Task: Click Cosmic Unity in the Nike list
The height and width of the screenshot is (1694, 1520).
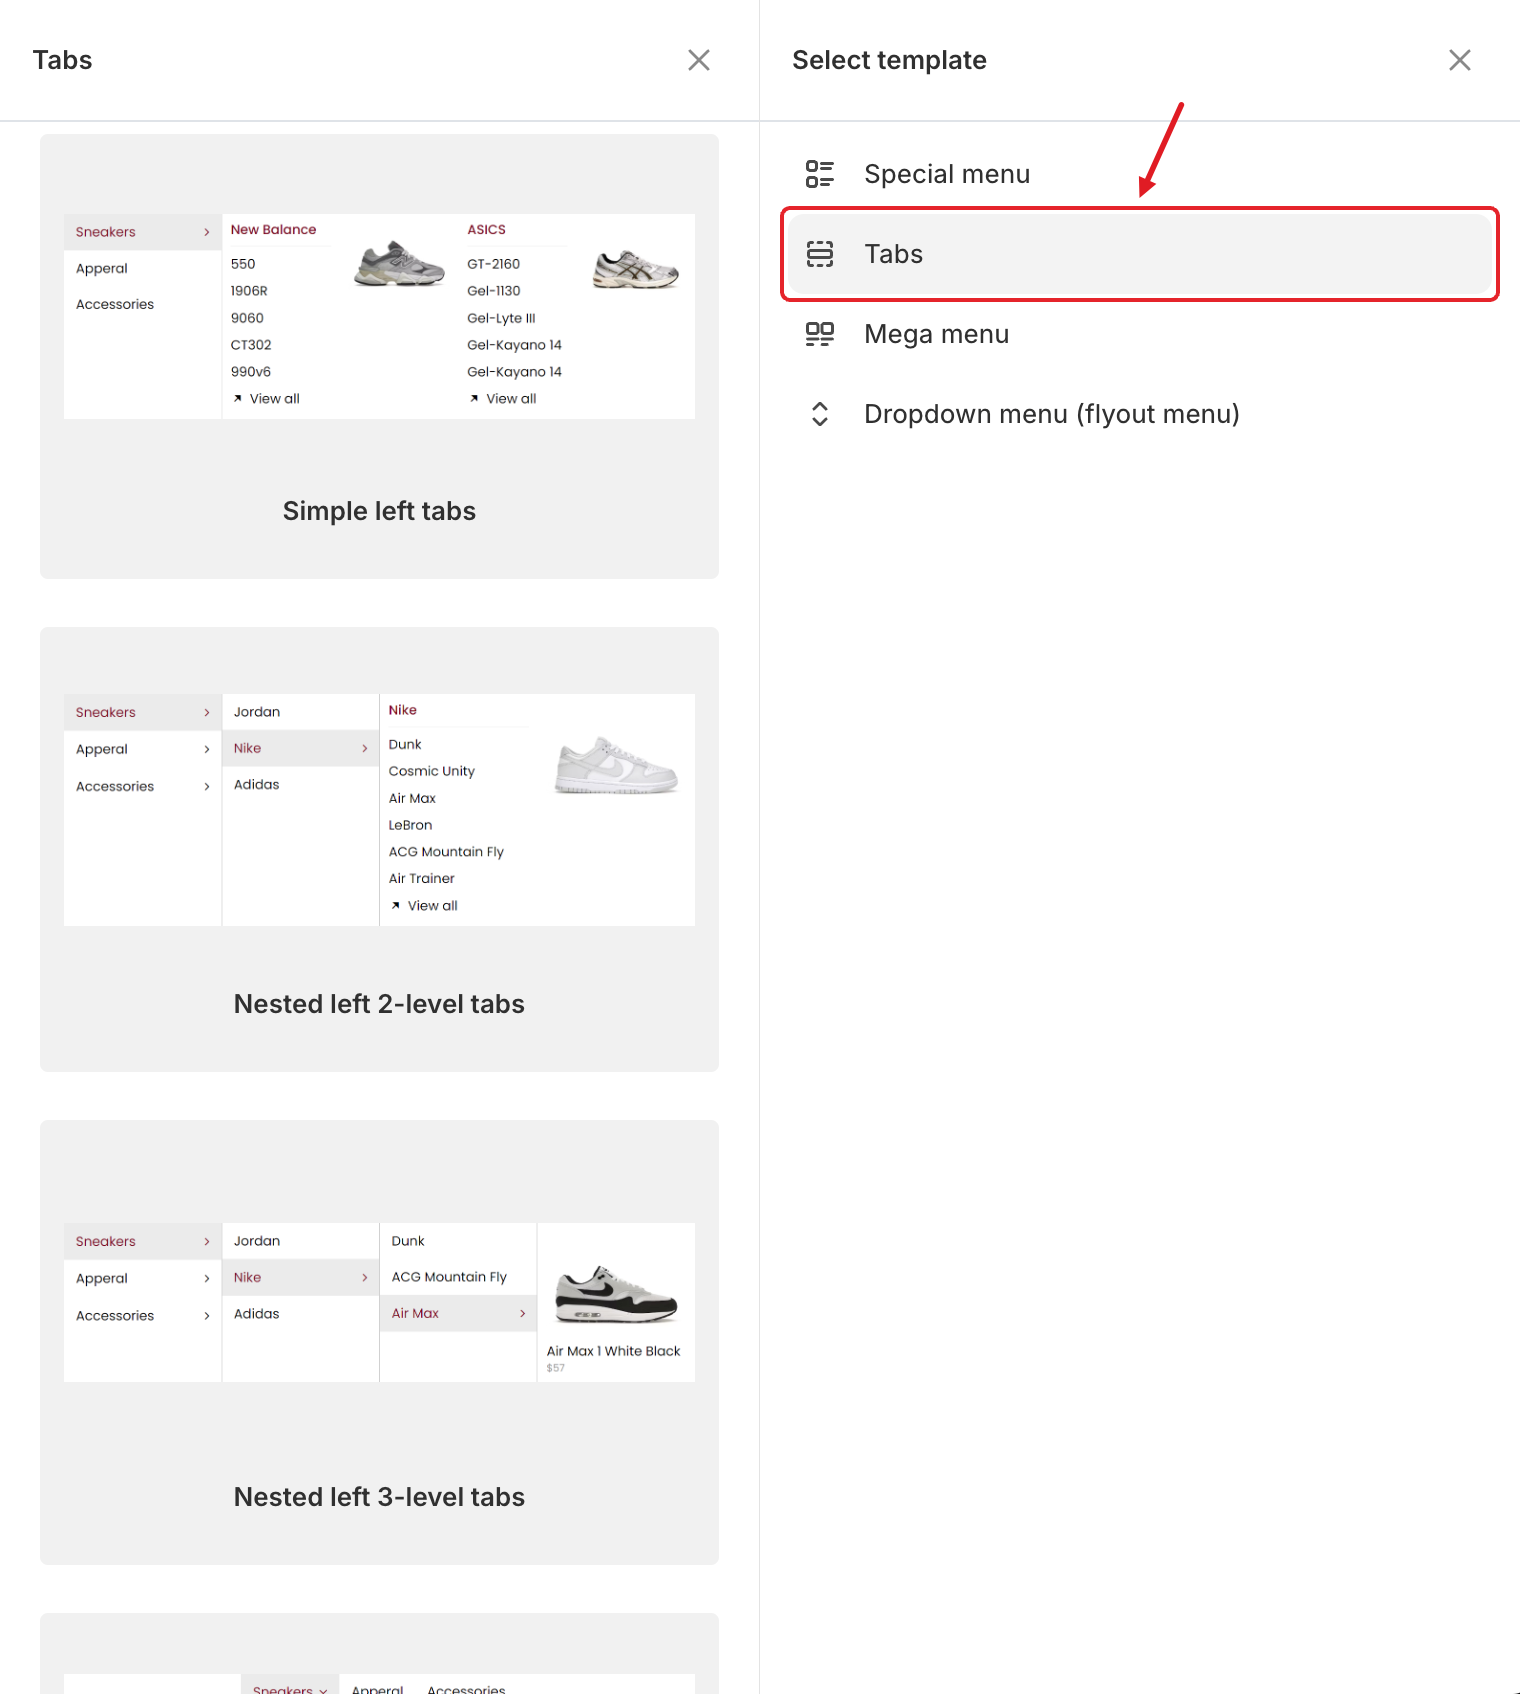Action: [x=432, y=771]
